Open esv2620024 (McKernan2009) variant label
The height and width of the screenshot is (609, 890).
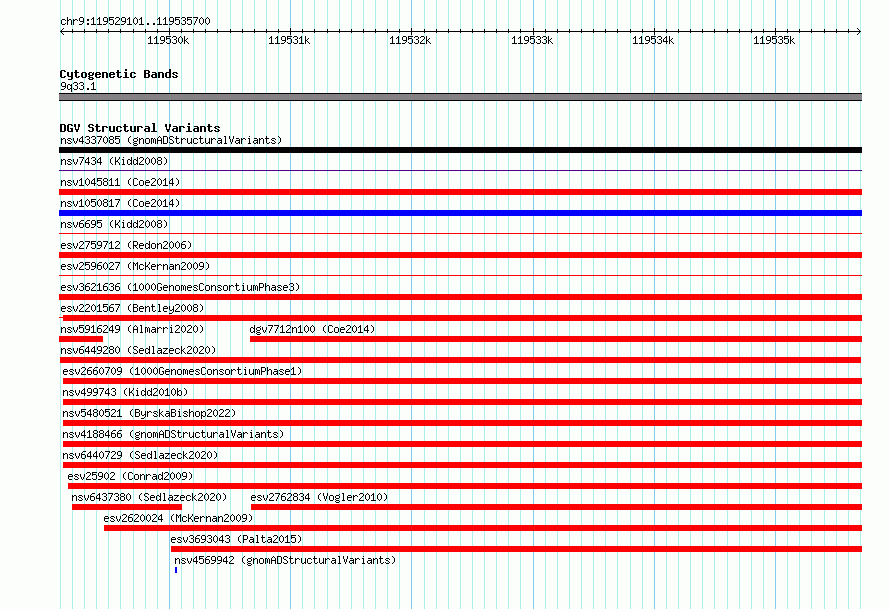(x=178, y=518)
